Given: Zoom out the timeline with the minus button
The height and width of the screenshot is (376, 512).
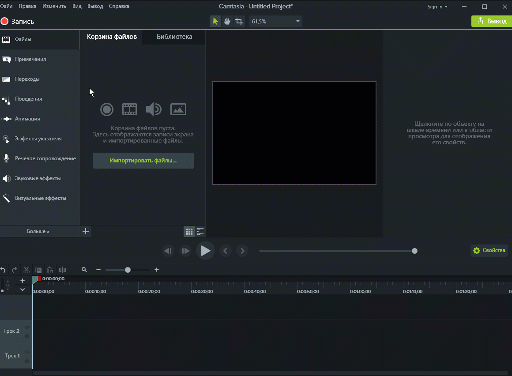Looking at the screenshot, I should click(98, 270).
